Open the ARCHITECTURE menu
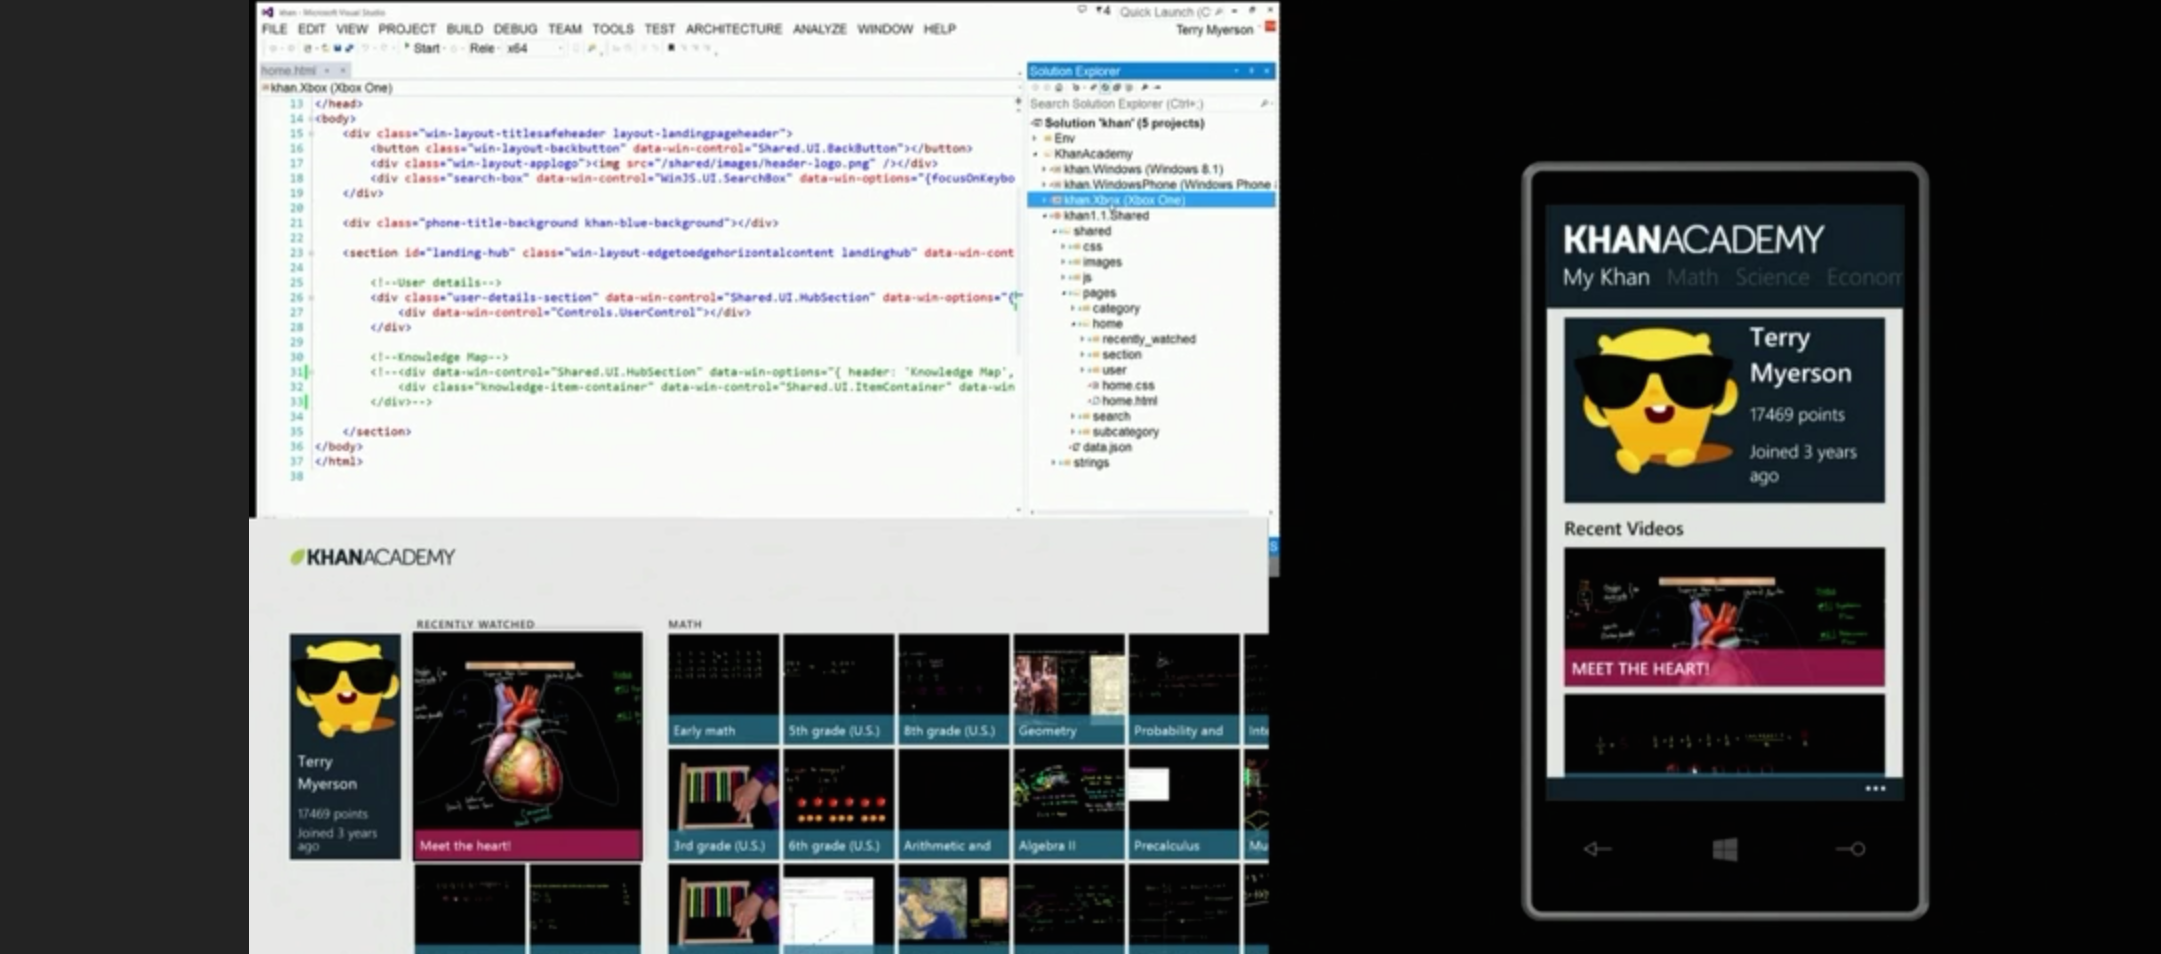This screenshot has height=954, width=2161. pyautogui.click(x=733, y=29)
